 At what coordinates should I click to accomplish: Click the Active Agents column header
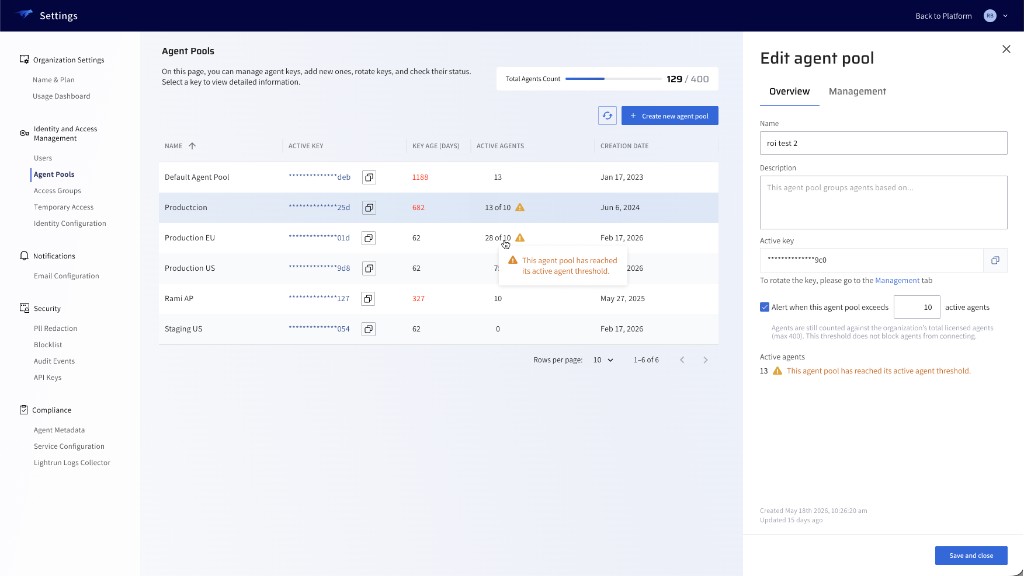[500, 146]
